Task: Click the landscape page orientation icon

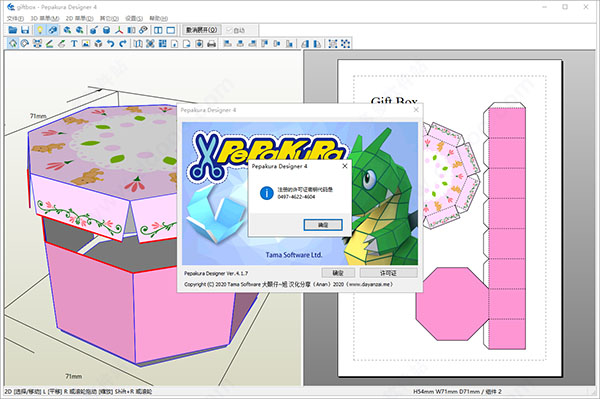Action: (x=187, y=44)
